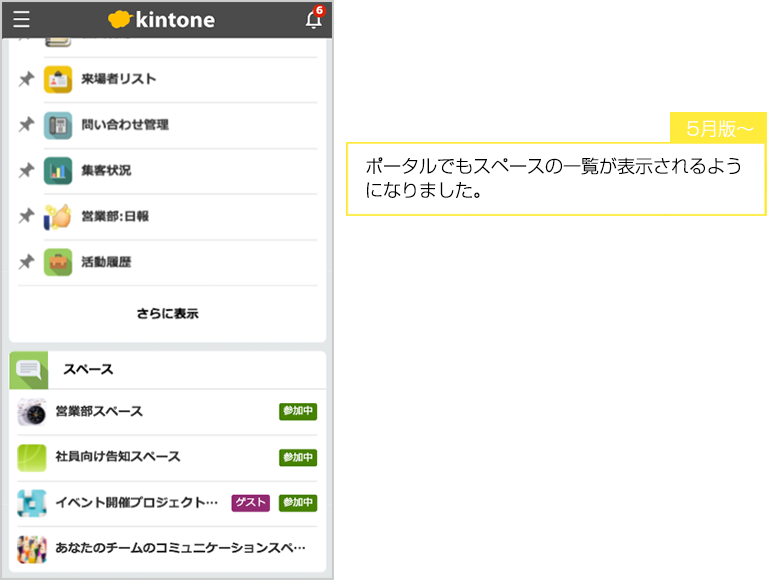Select 活動履歴 app name

point(106,262)
